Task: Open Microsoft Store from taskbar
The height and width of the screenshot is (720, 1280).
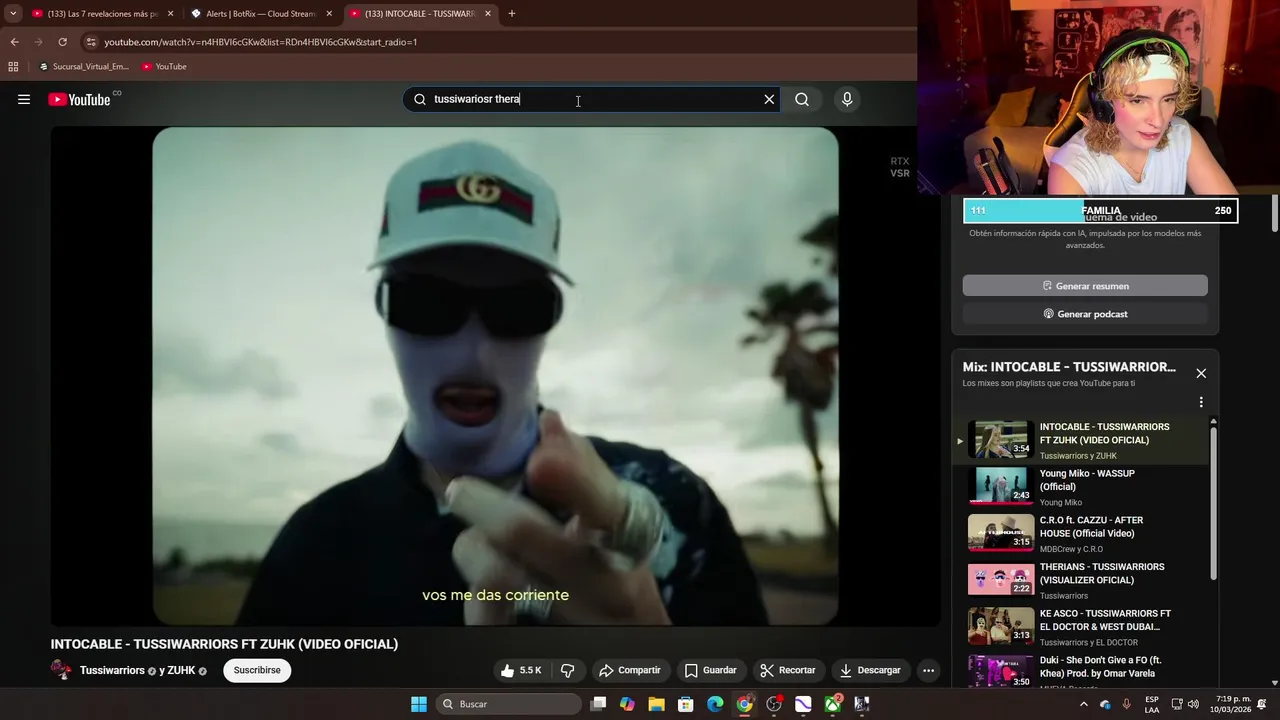Action: click(x=686, y=704)
